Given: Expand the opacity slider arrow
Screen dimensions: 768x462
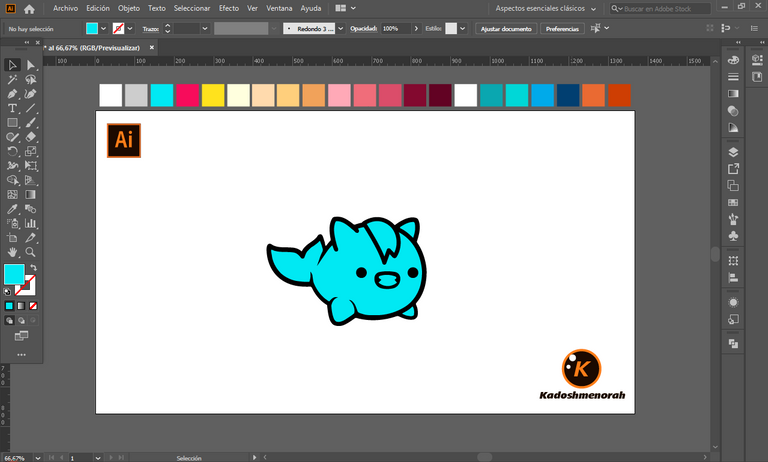Looking at the screenshot, I should coord(416,28).
